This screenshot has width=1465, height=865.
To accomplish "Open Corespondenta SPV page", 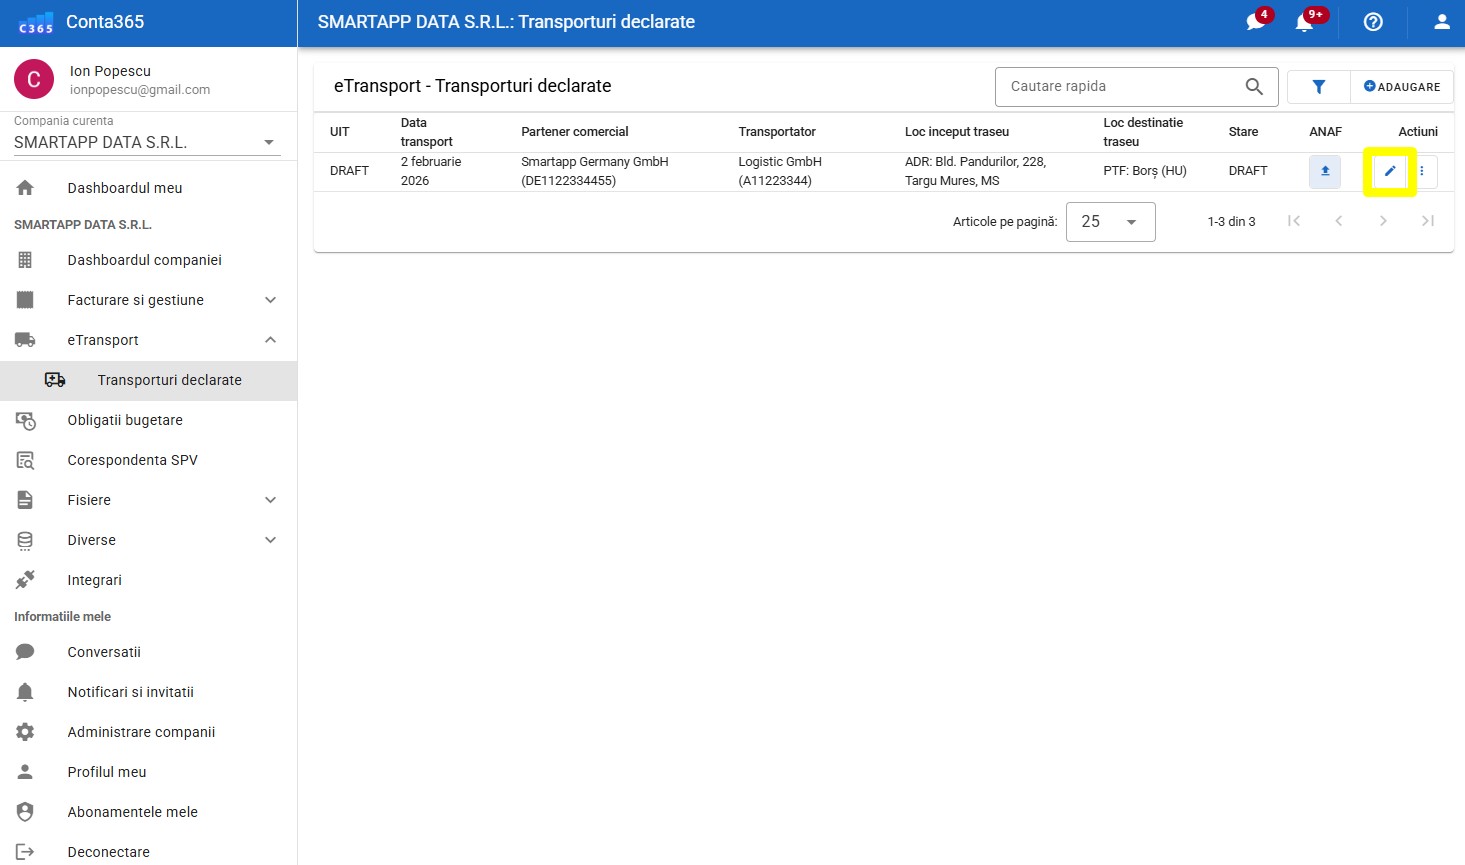I will click(x=132, y=460).
